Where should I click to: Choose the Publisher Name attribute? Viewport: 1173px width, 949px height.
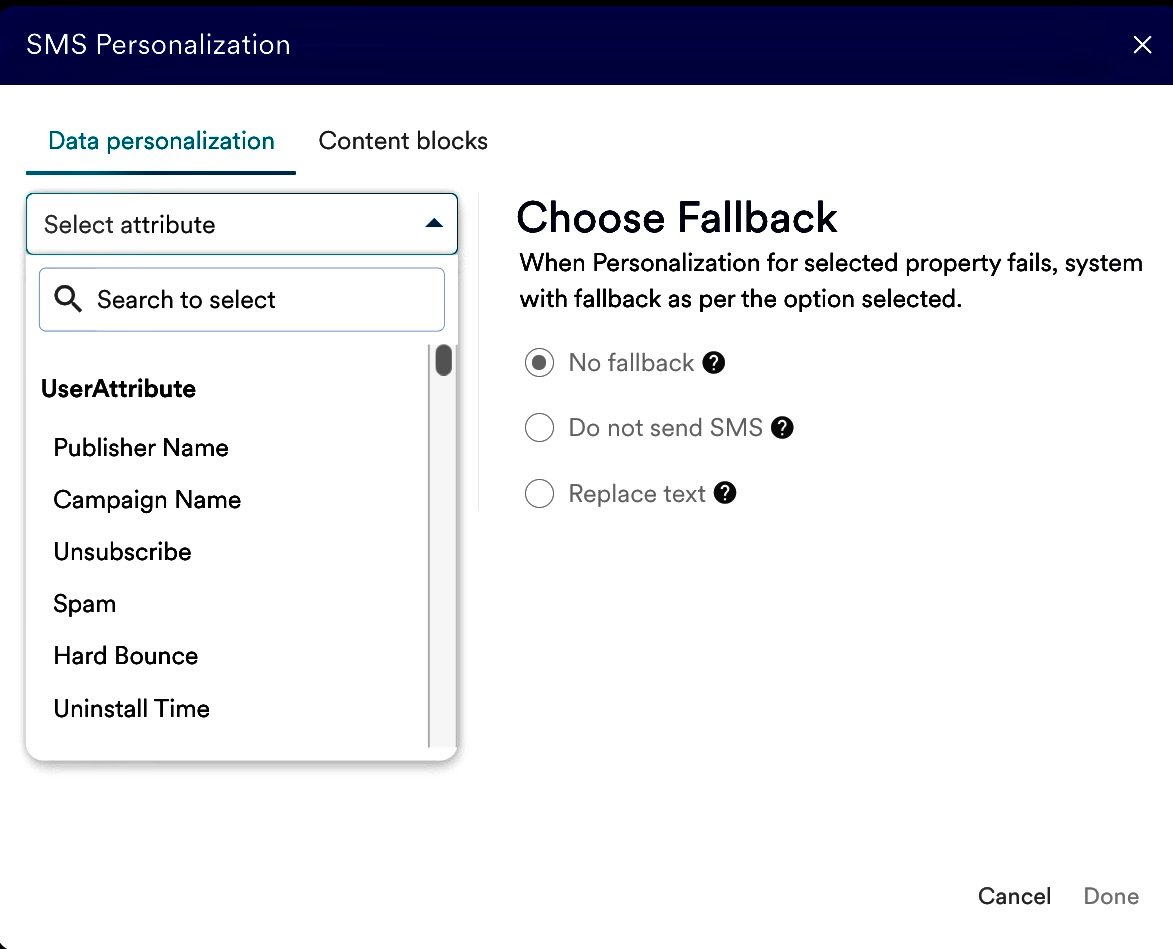(x=141, y=447)
